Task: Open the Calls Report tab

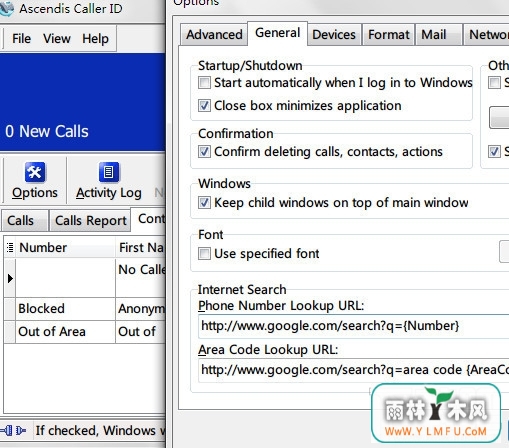Action: click(x=91, y=220)
